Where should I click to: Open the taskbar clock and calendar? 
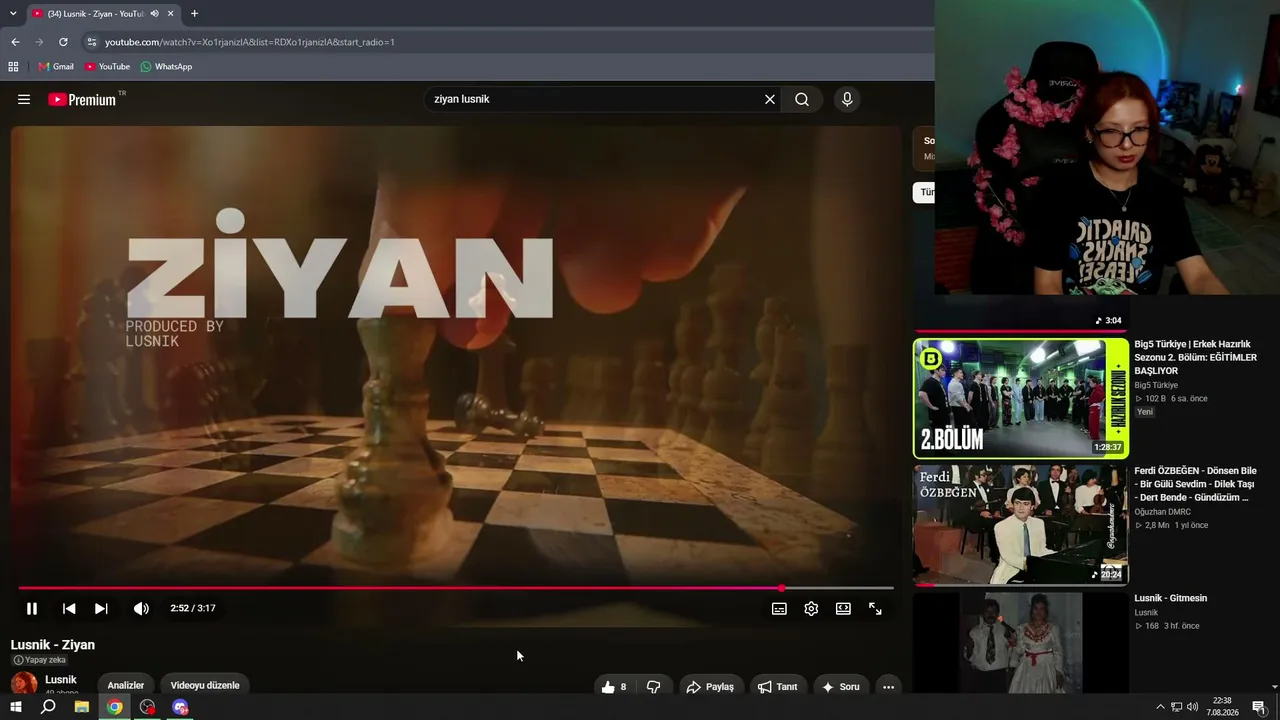pos(1221,707)
